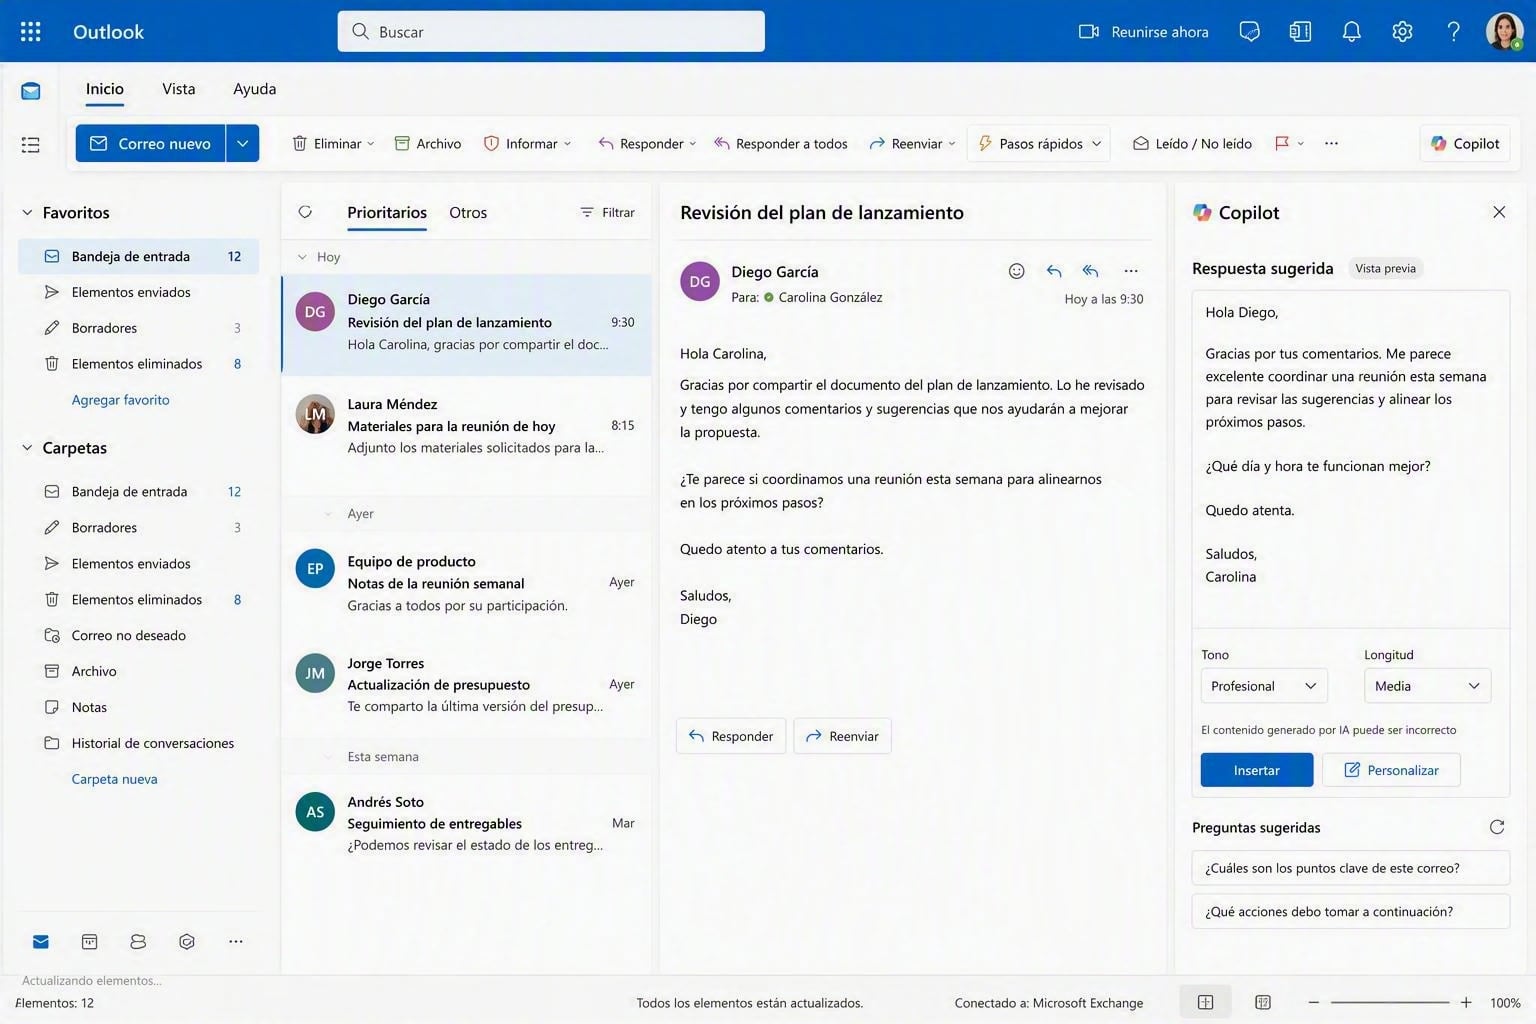Toggle the Copilot pane button in toolbar

tap(1465, 143)
